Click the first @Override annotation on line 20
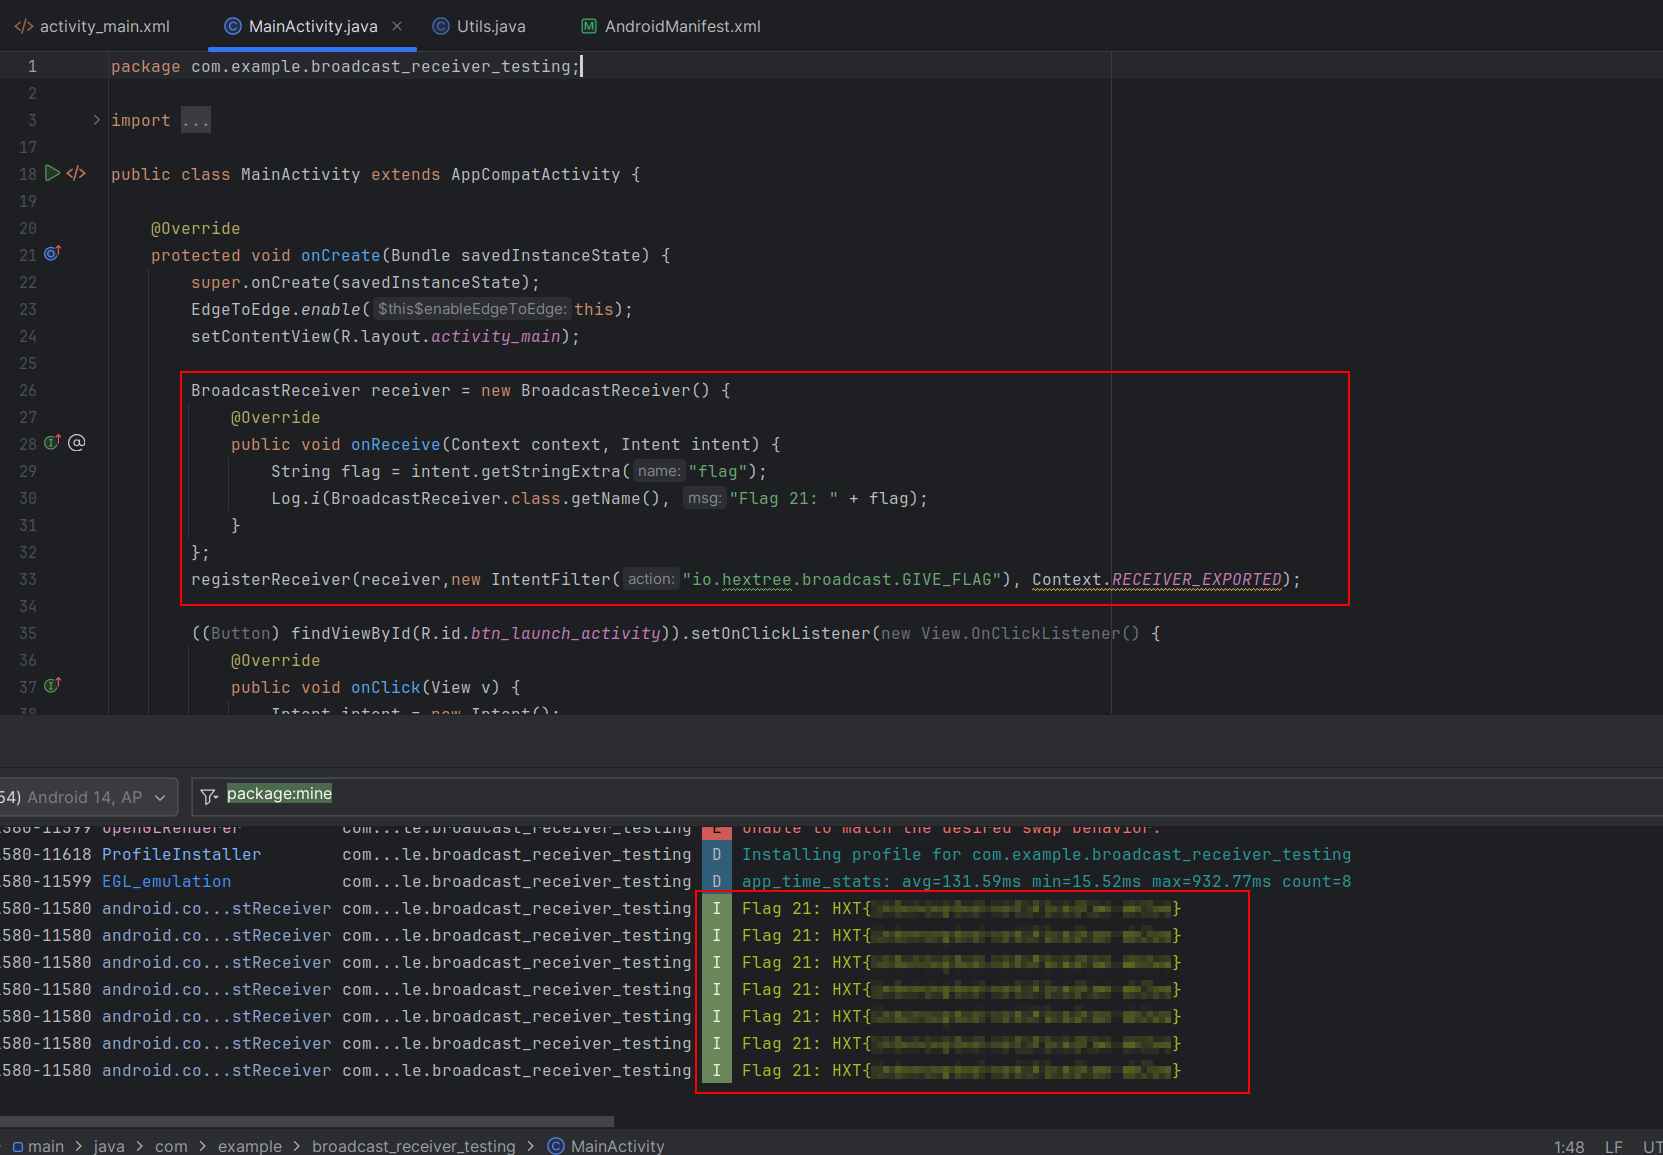Screen dimensions: 1663x1155 (x=195, y=229)
